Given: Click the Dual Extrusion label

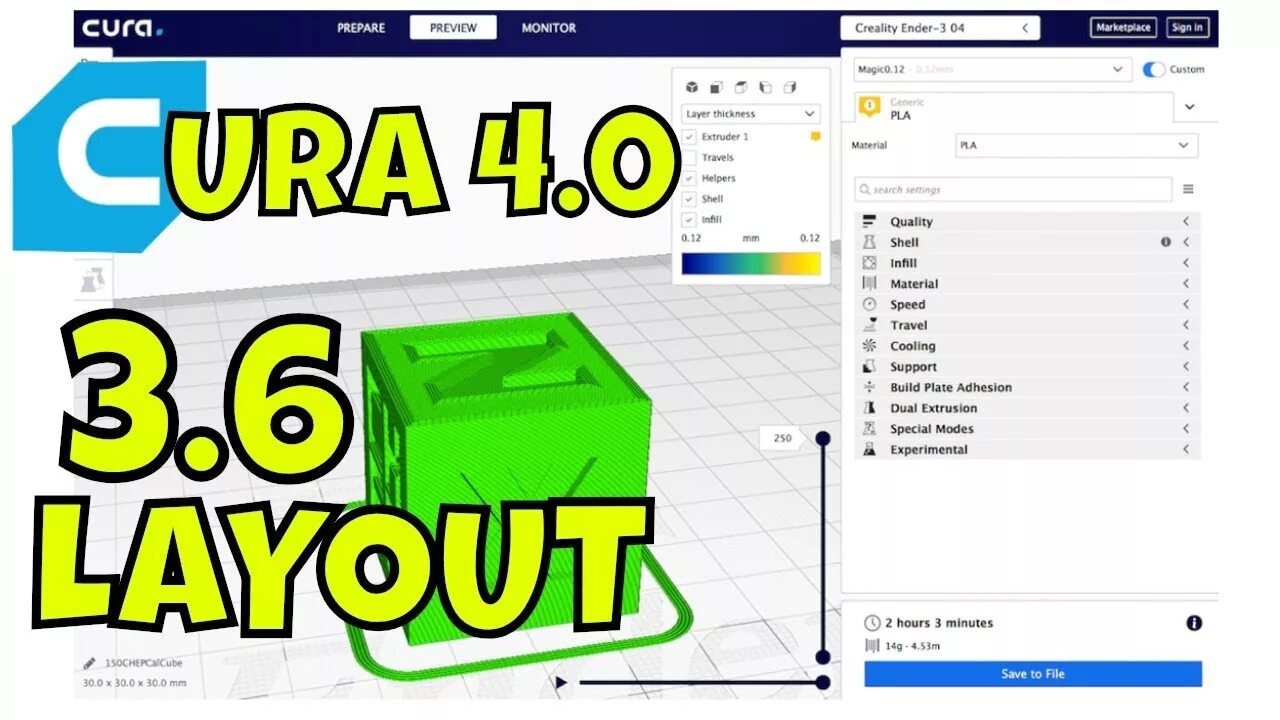Looking at the screenshot, I should [934, 408].
